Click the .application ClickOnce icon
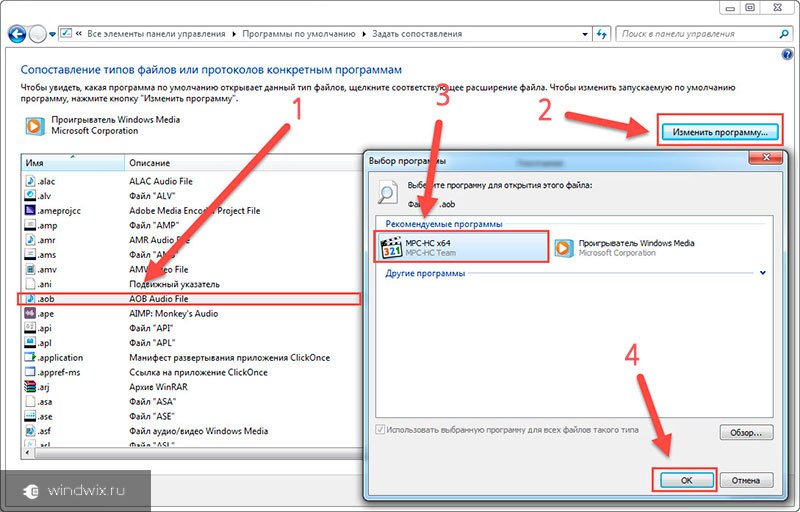Image resolution: width=800 pixels, height=512 pixels. [30, 357]
